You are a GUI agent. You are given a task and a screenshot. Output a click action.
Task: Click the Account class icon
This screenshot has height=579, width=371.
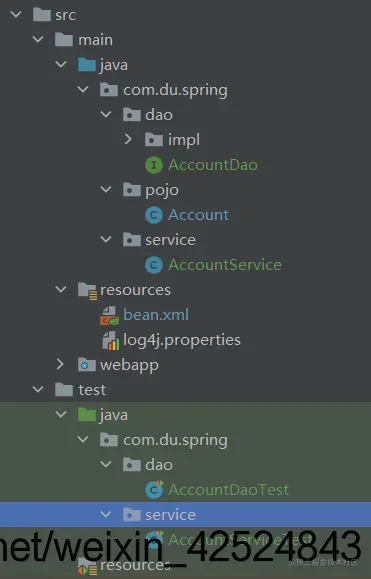tap(154, 215)
